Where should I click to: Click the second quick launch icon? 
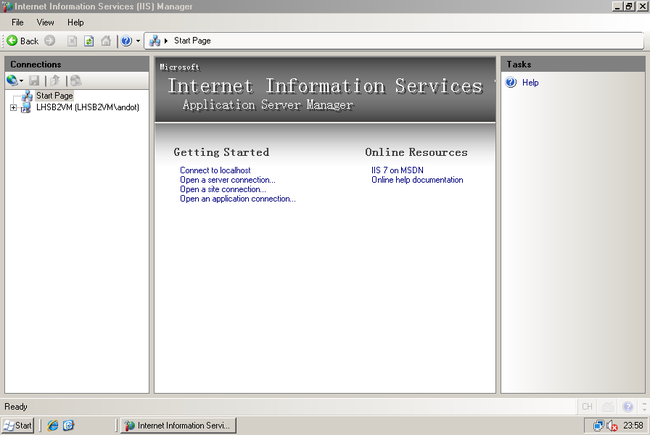click(x=68, y=425)
